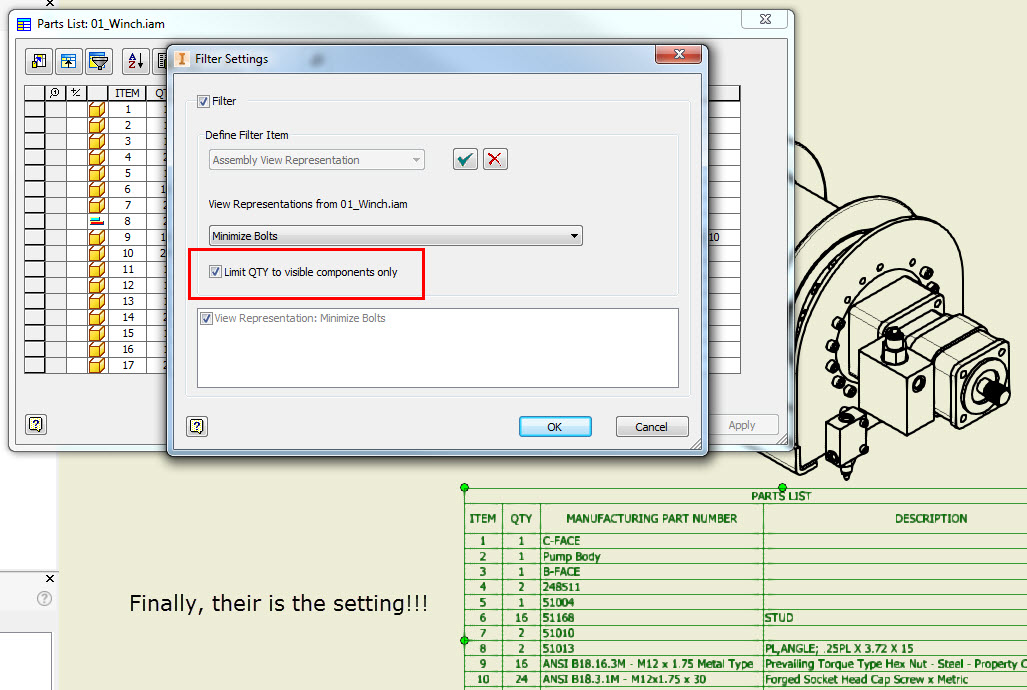The height and width of the screenshot is (690, 1027).
Task: Click the Apply button in Parts List
Action: click(741, 425)
